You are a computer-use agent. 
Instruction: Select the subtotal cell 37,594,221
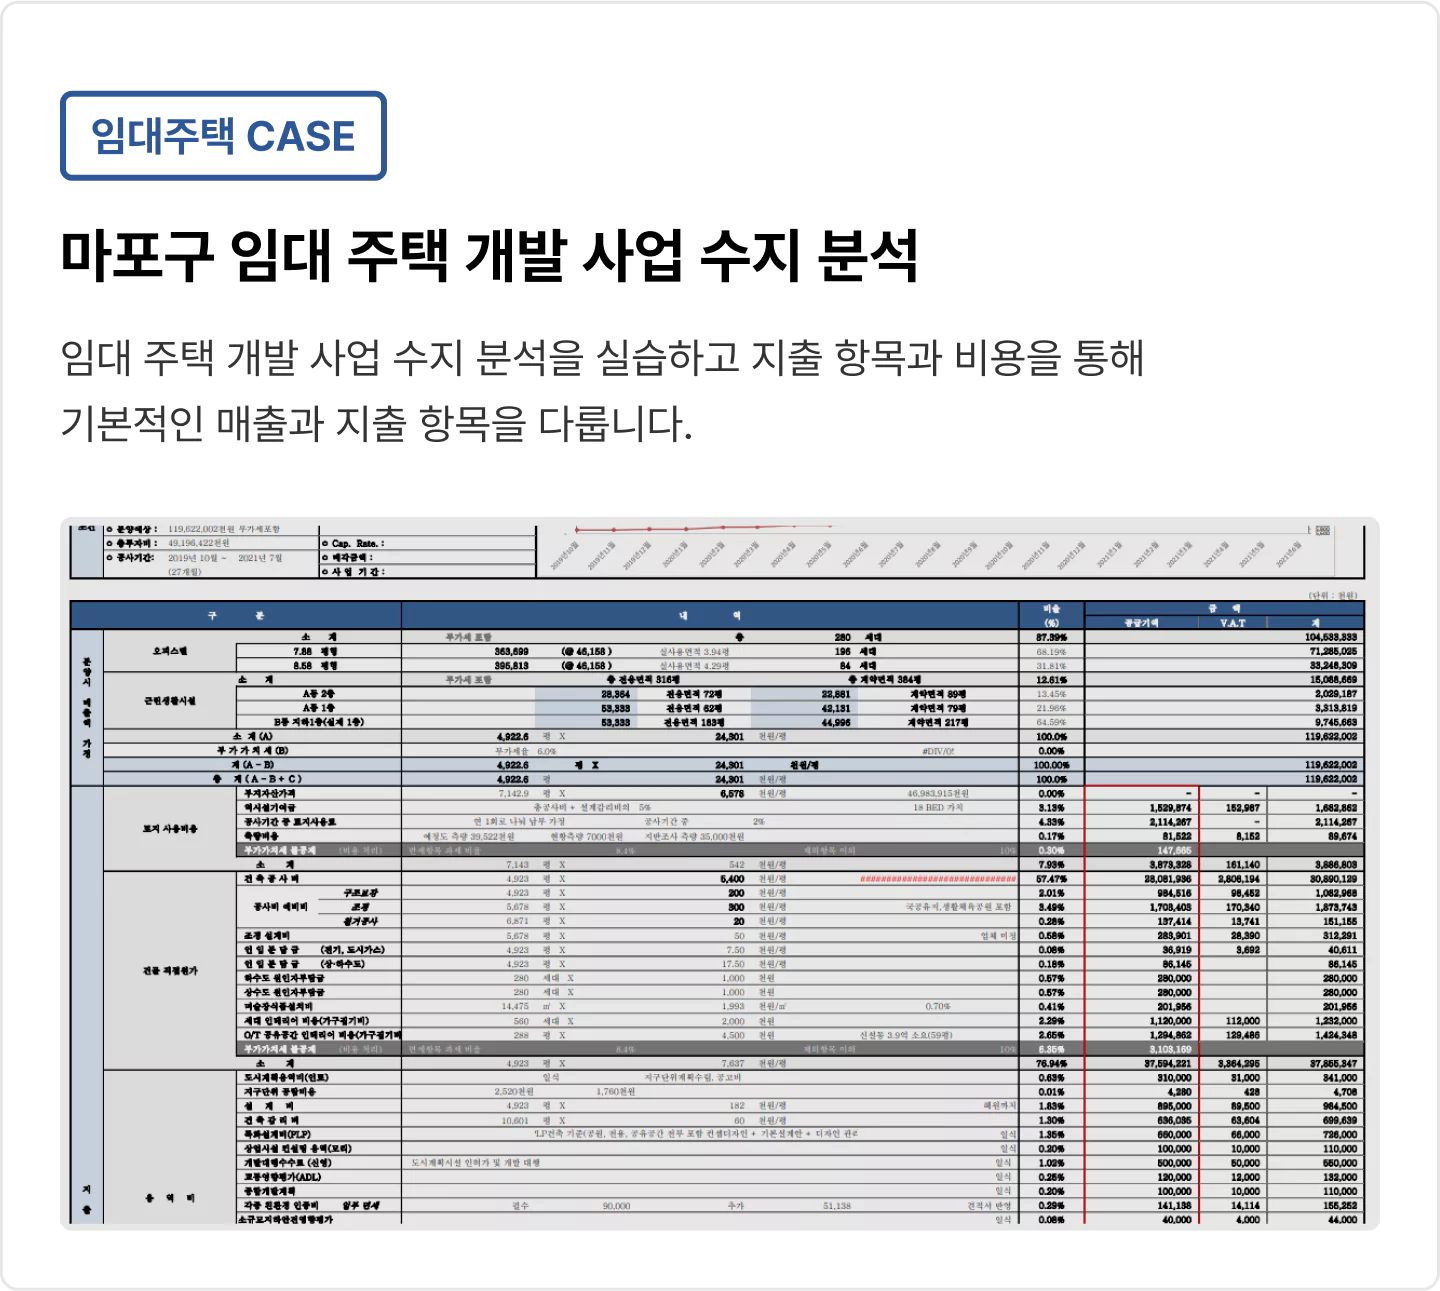(x=1168, y=1064)
